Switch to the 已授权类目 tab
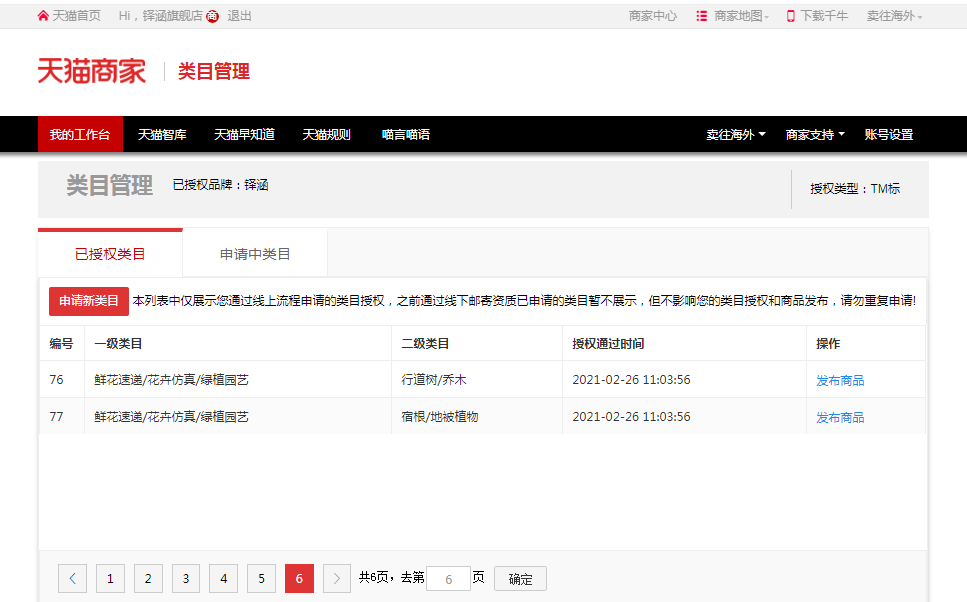Image resolution: width=967 pixels, height=602 pixels. point(110,254)
